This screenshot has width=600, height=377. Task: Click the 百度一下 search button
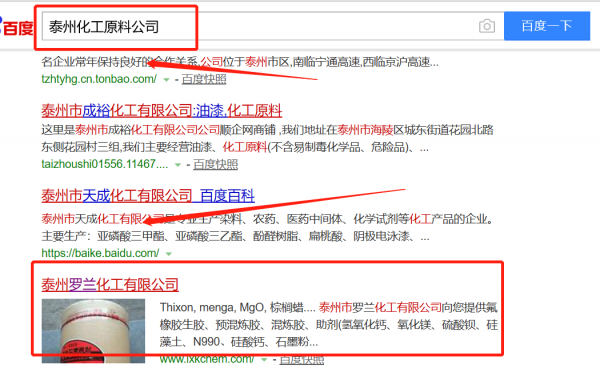pyautogui.click(x=547, y=26)
